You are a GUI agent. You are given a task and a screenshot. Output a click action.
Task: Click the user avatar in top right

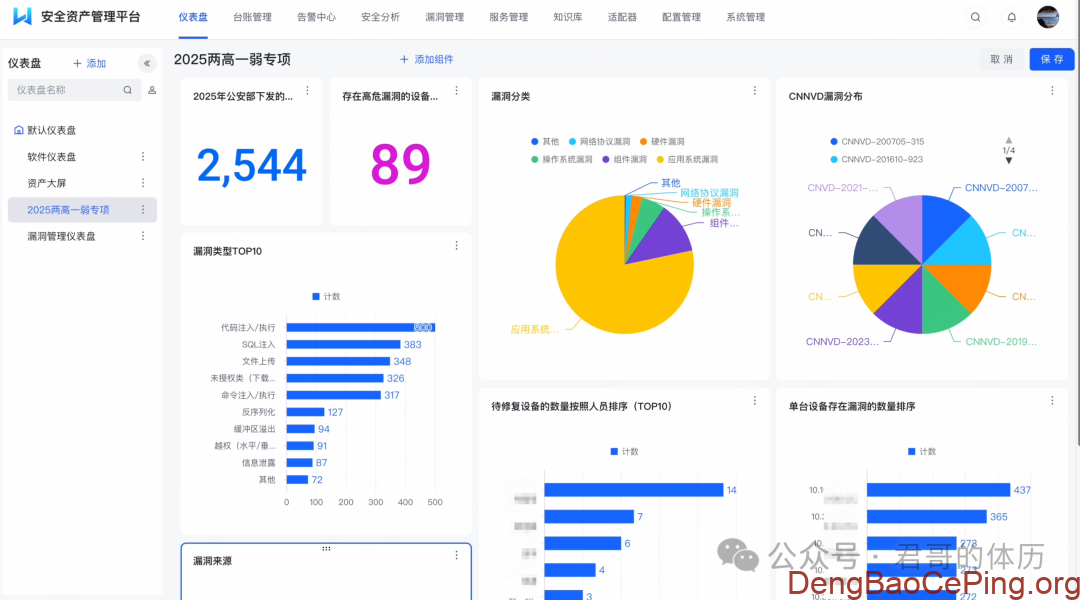point(1047,17)
